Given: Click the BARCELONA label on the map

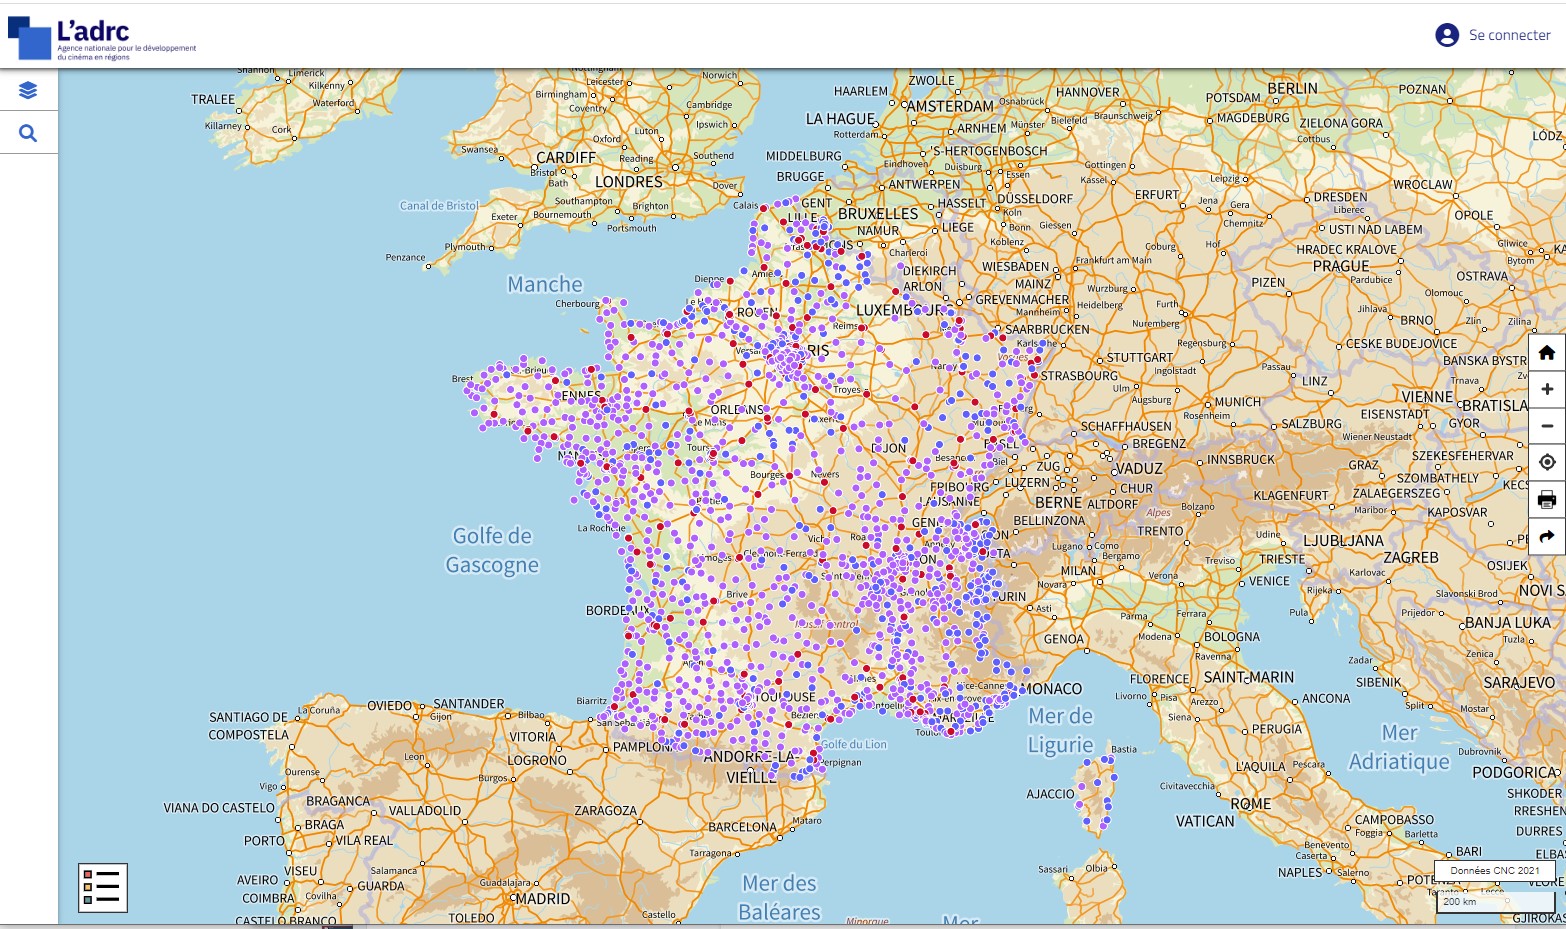Looking at the screenshot, I should pyautogui.click(x=742, y=827).
